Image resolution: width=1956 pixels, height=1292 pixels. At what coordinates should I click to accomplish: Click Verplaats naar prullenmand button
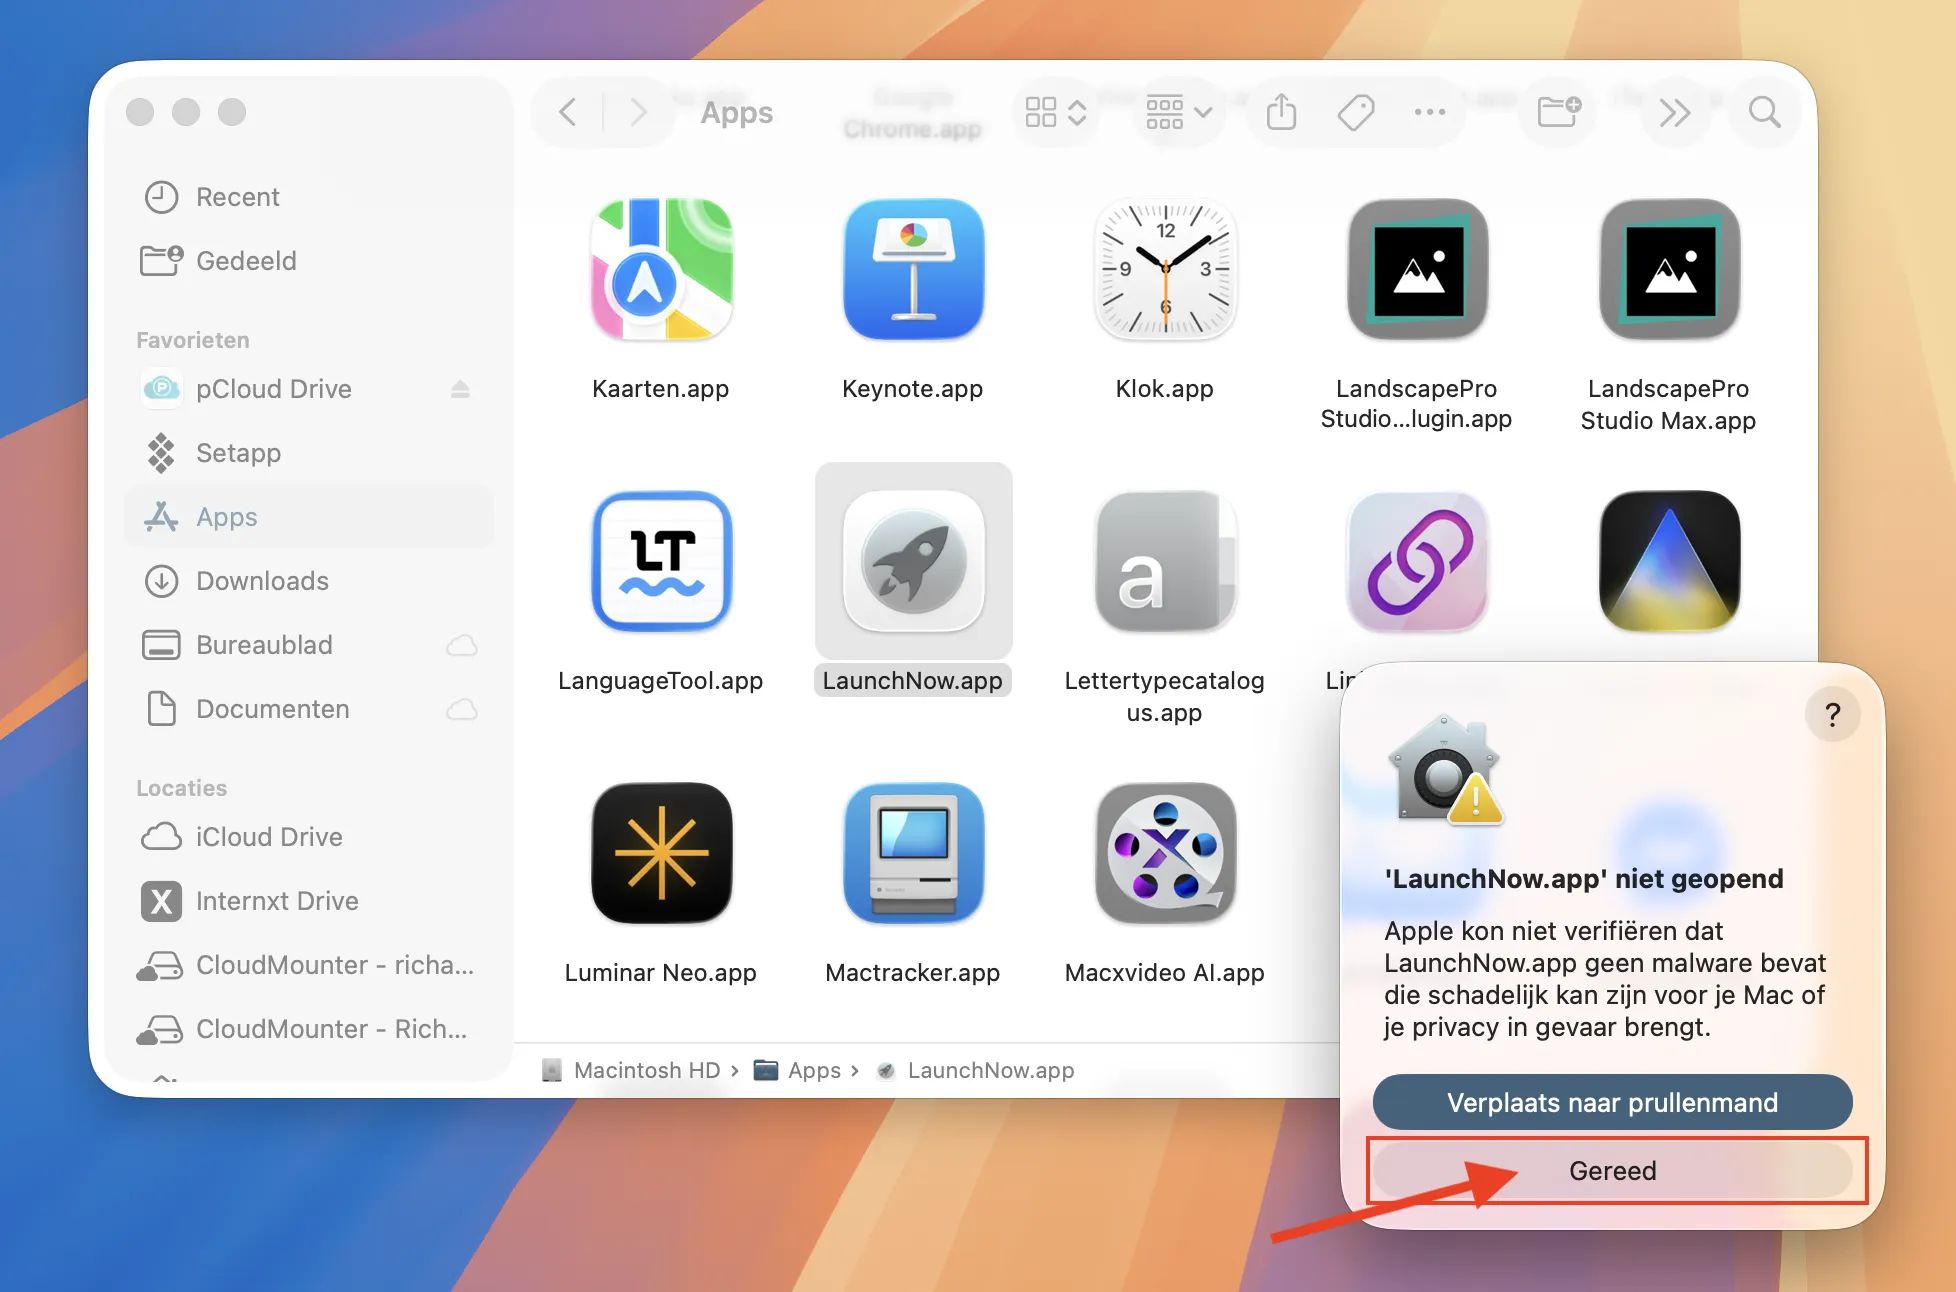[x=1612, y=1103]
